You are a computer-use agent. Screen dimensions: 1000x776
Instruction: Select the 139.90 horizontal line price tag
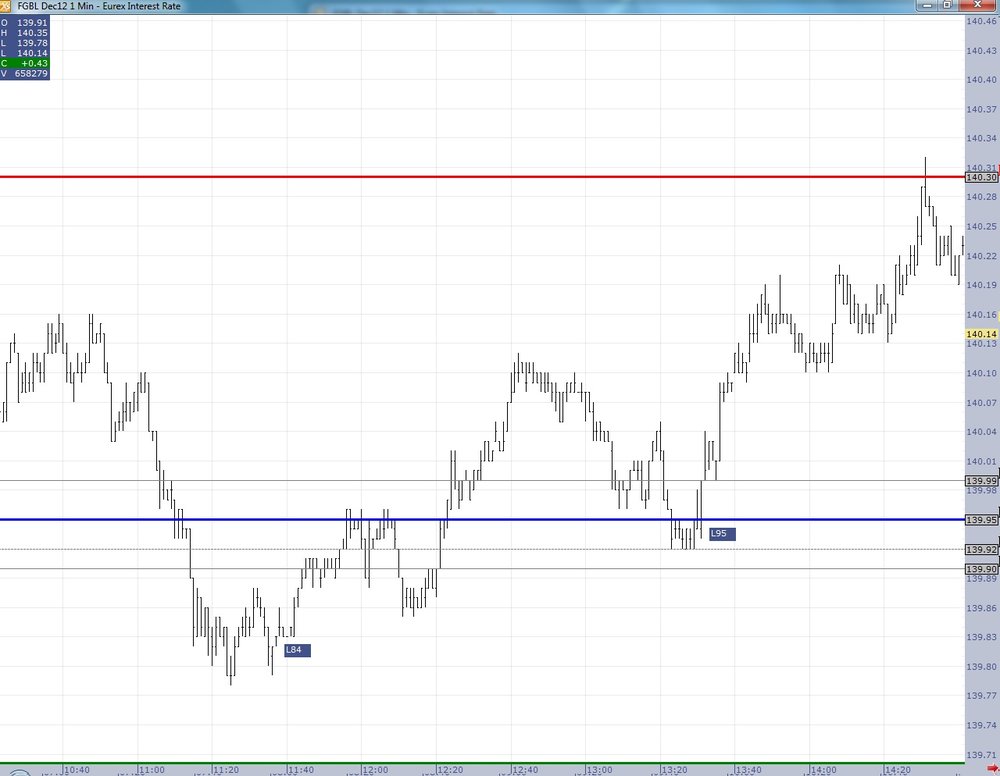click(x=981, y=569)
